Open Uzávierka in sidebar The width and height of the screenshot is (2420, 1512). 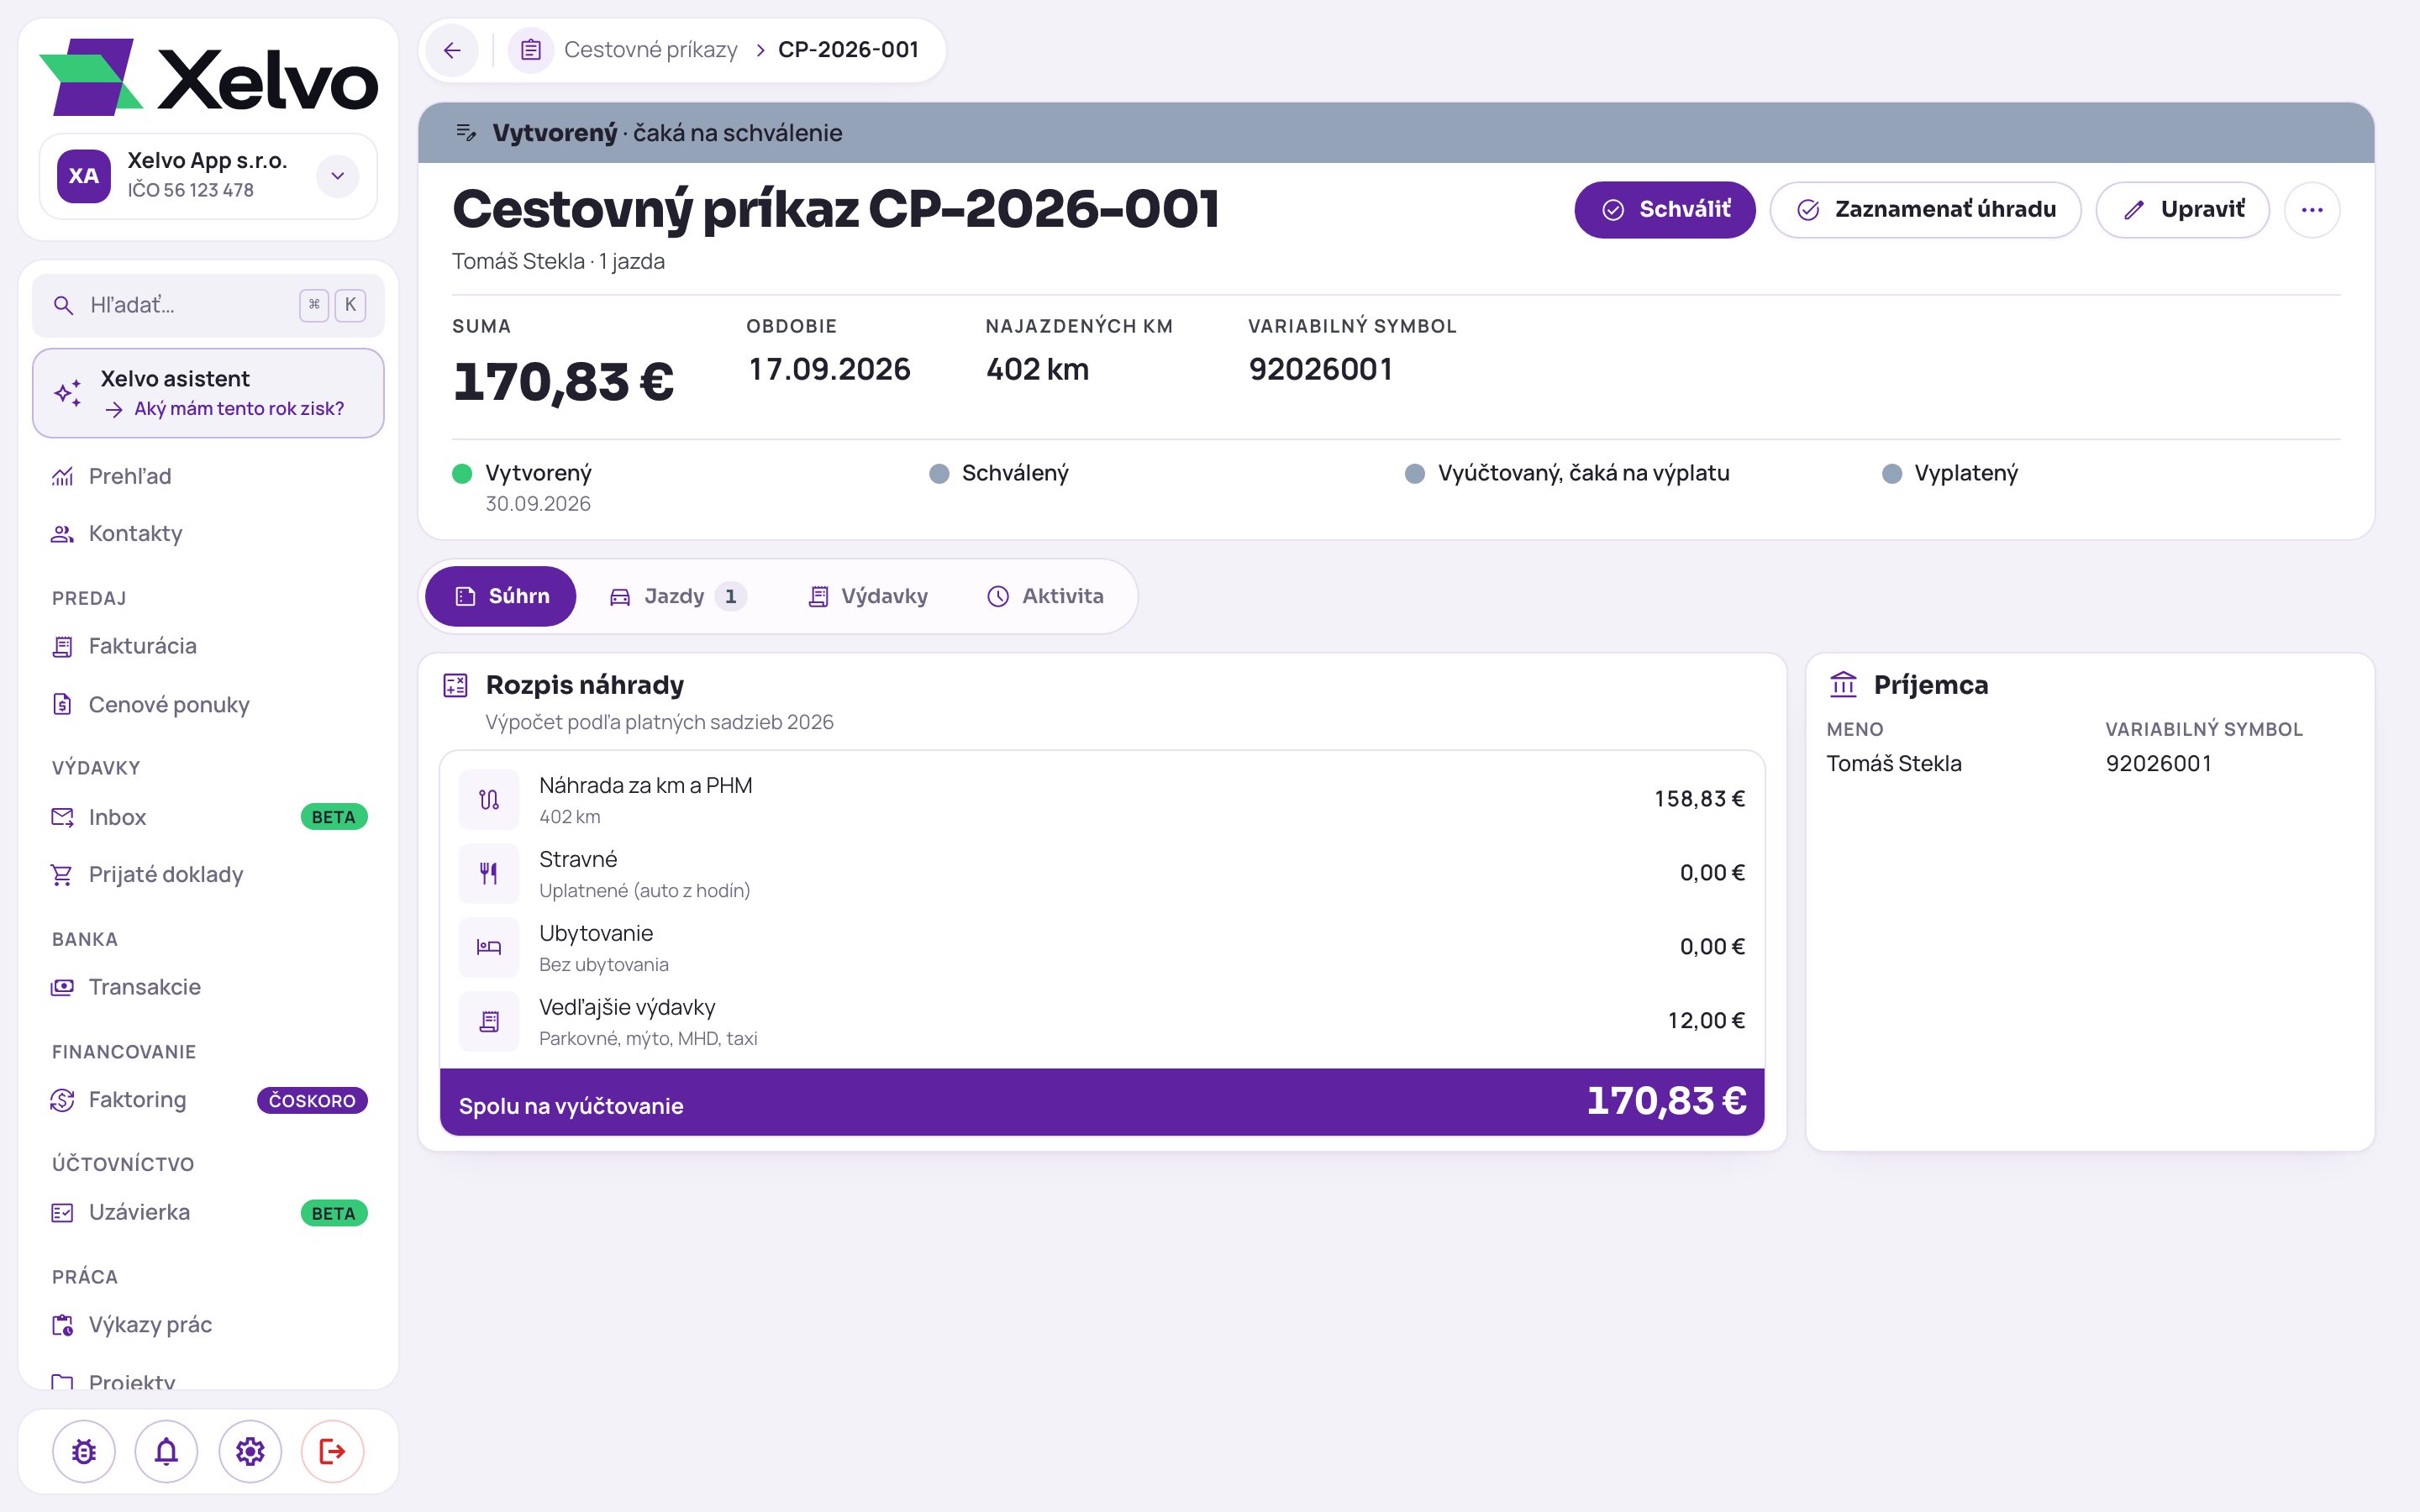coord(208,1212)
